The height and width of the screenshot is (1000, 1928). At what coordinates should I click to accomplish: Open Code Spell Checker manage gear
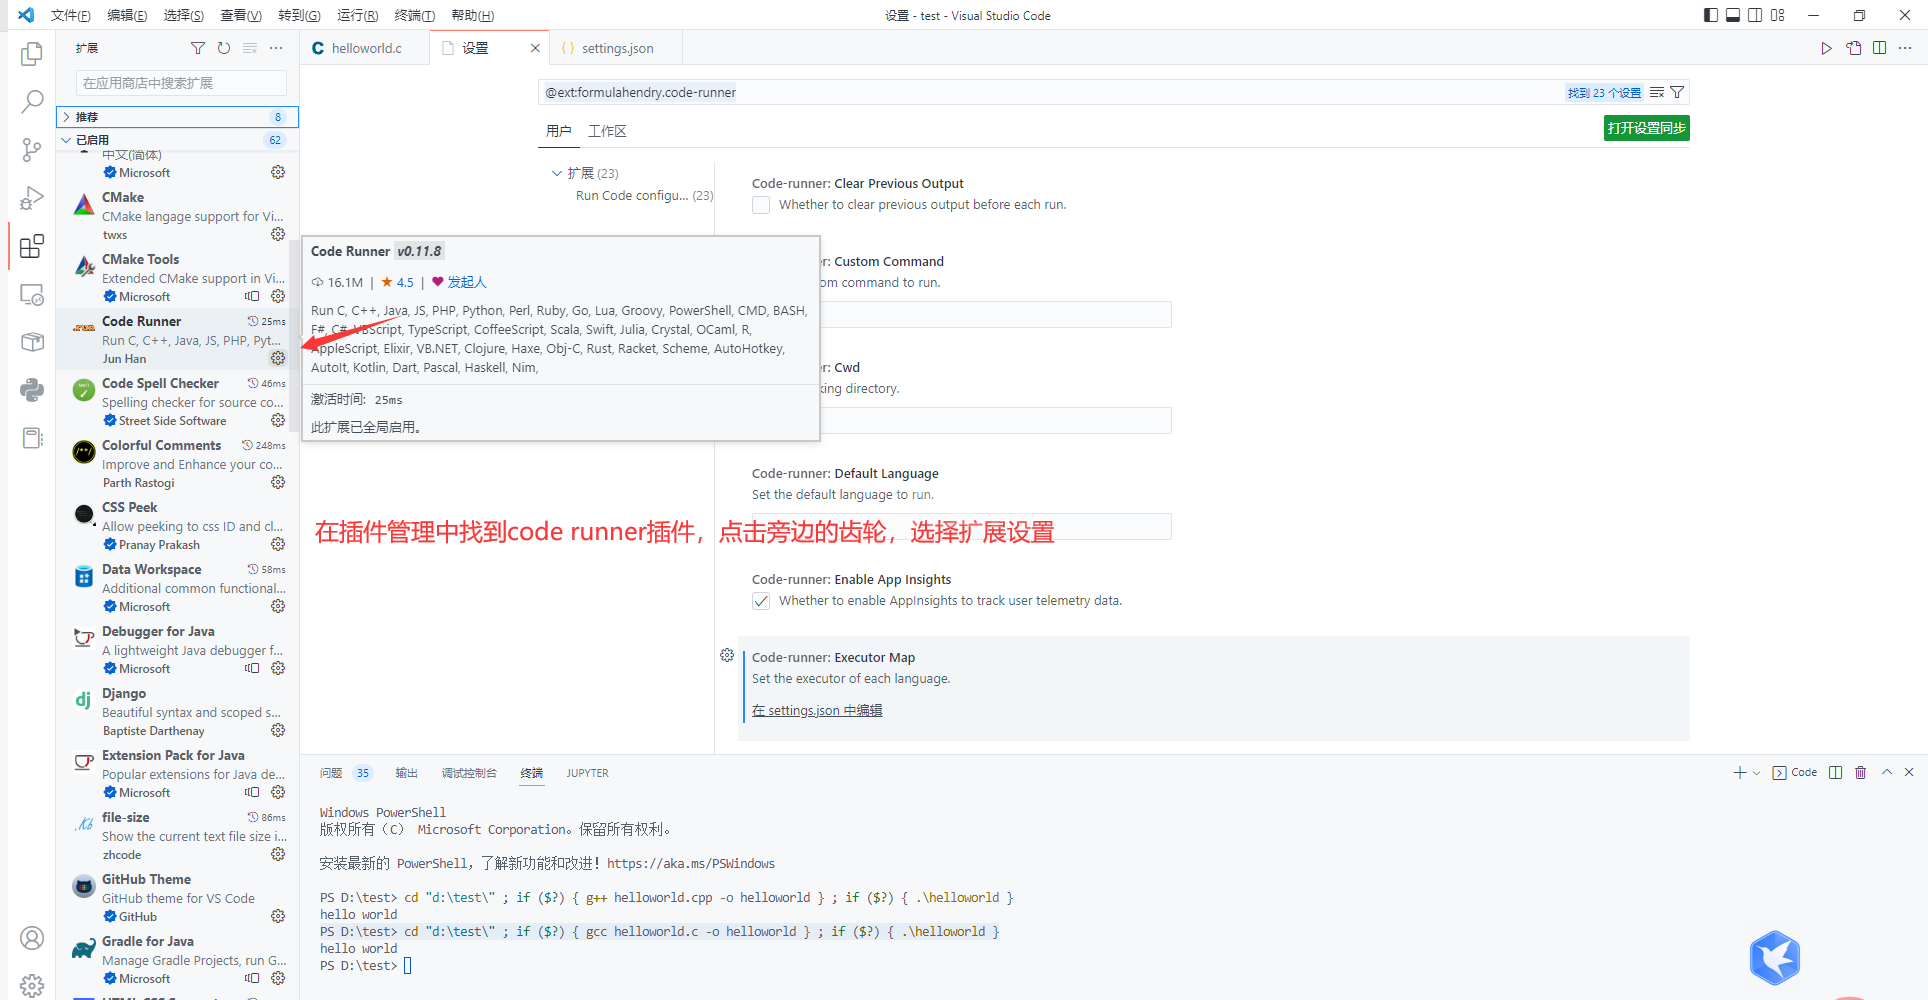[x=278, y=420]
